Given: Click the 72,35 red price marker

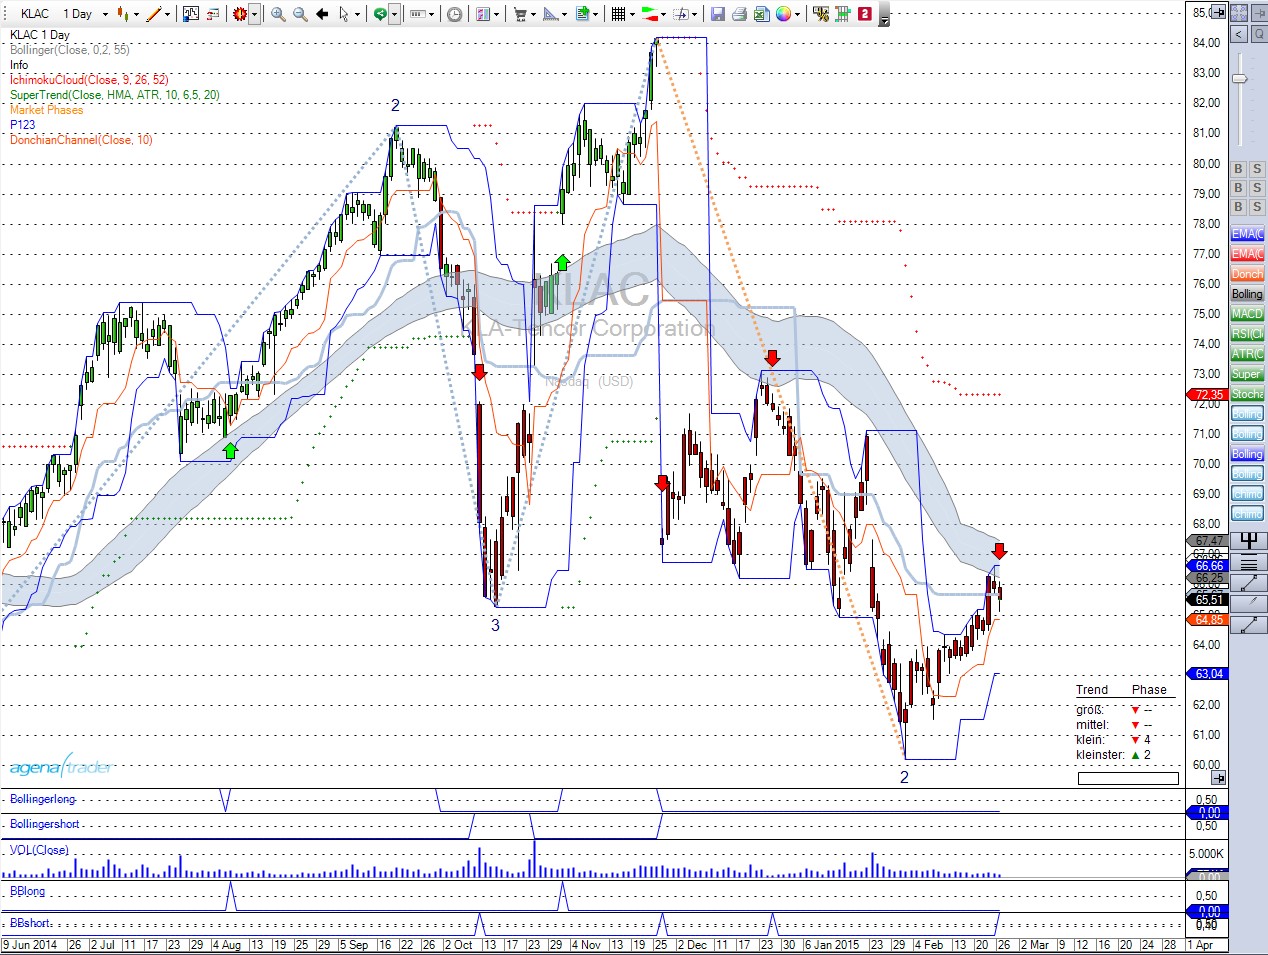Looking at the screenshot, I should [1210, 394].
